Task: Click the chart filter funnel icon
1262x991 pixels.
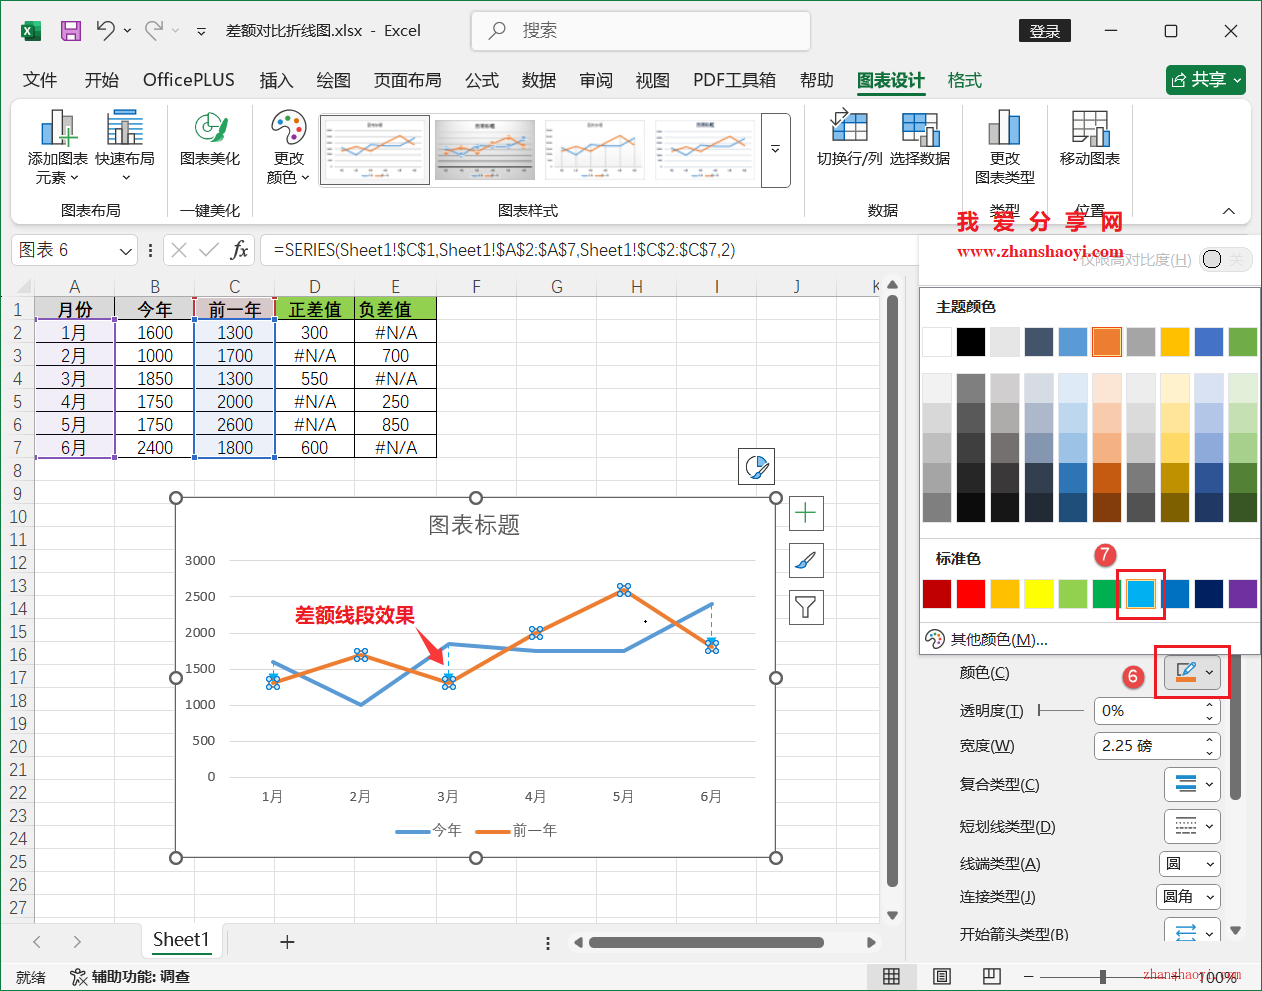Action: 805,607
